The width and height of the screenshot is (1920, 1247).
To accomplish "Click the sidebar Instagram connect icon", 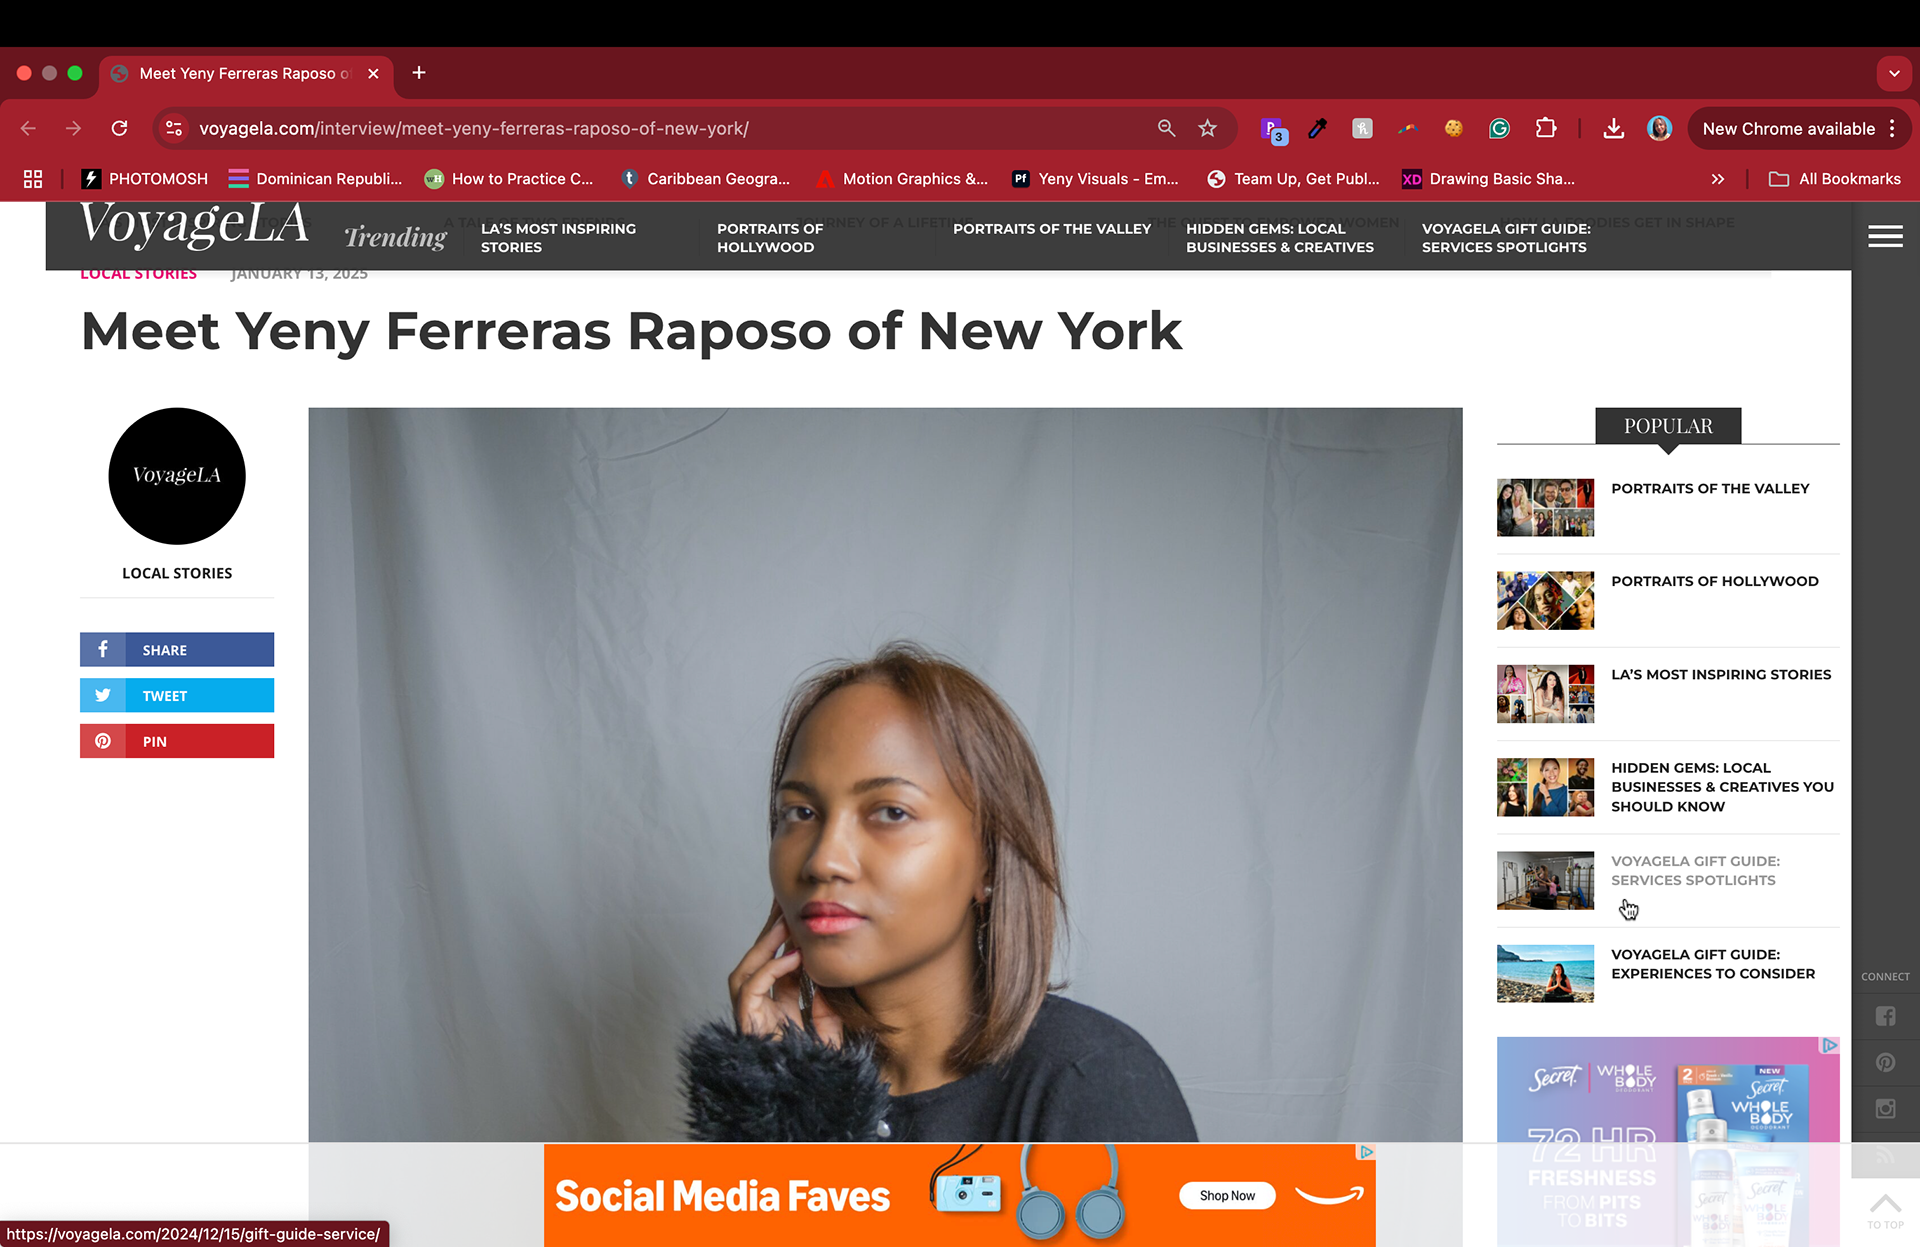I will click(1885, 1109).
